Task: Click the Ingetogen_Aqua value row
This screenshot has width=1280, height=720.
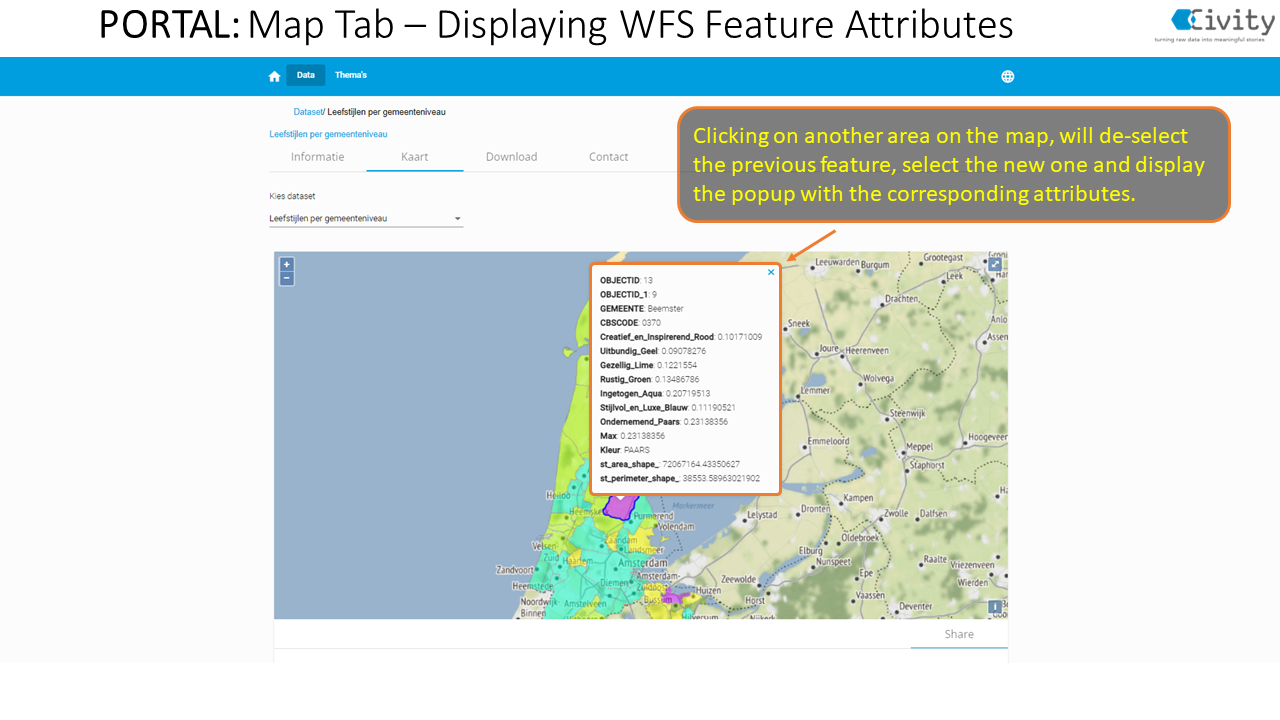Action: 655,394
